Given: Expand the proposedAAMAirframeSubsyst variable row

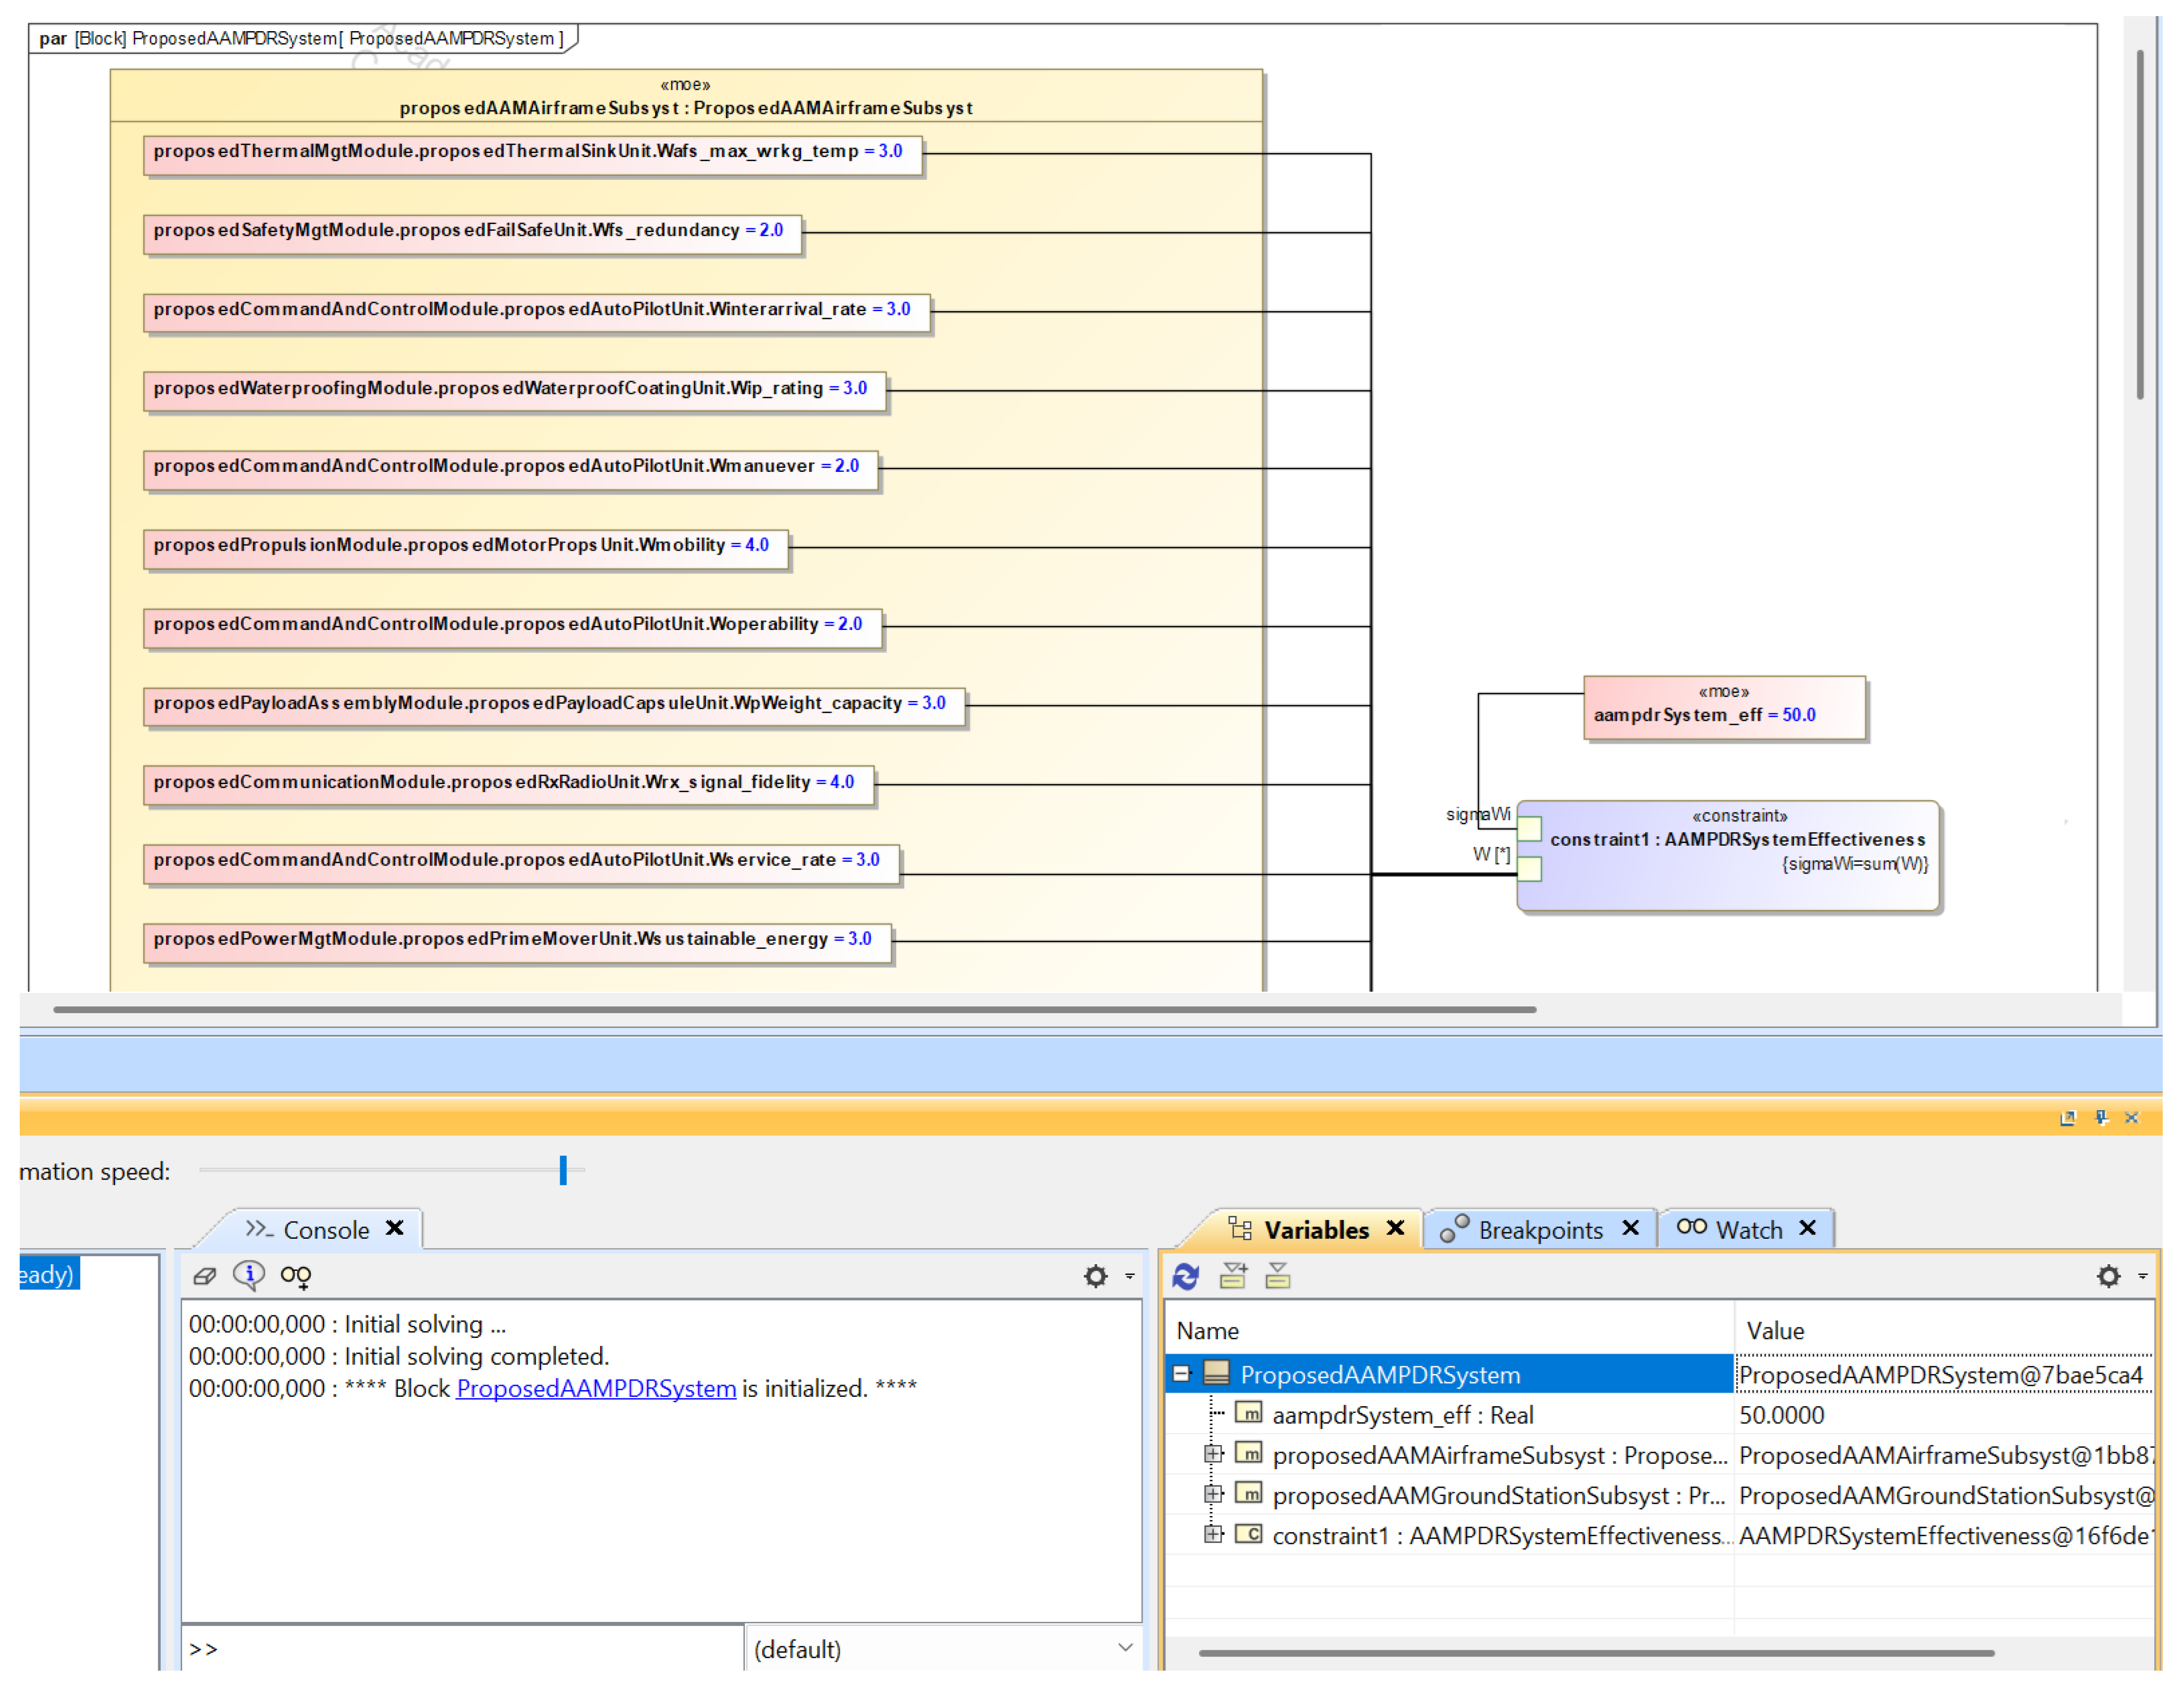Looking at the screenshot, I should click(x=1214, y=1455).
